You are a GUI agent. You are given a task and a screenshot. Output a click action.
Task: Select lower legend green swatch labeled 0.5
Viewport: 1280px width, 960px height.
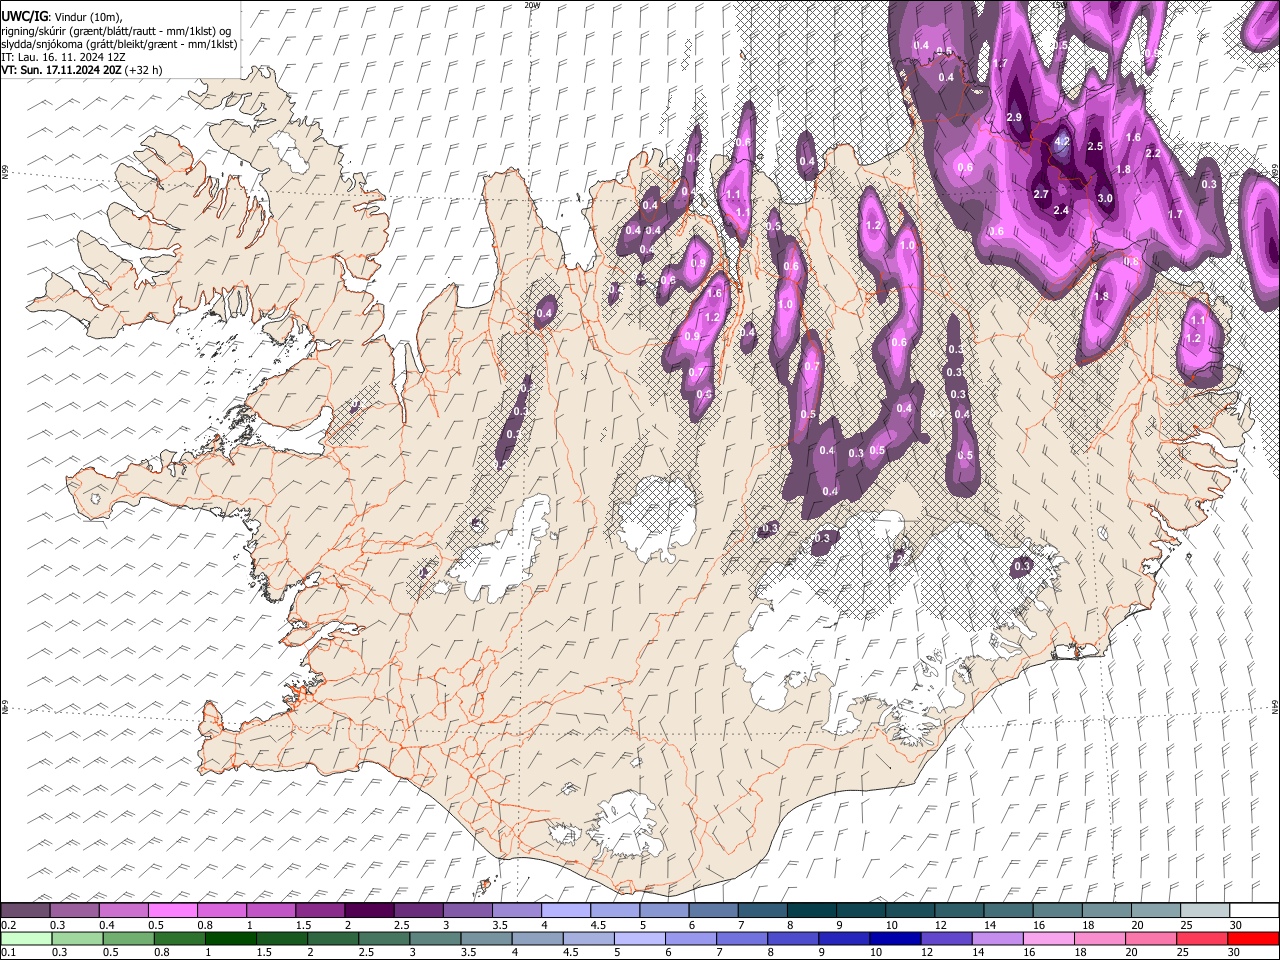point(128,938)
